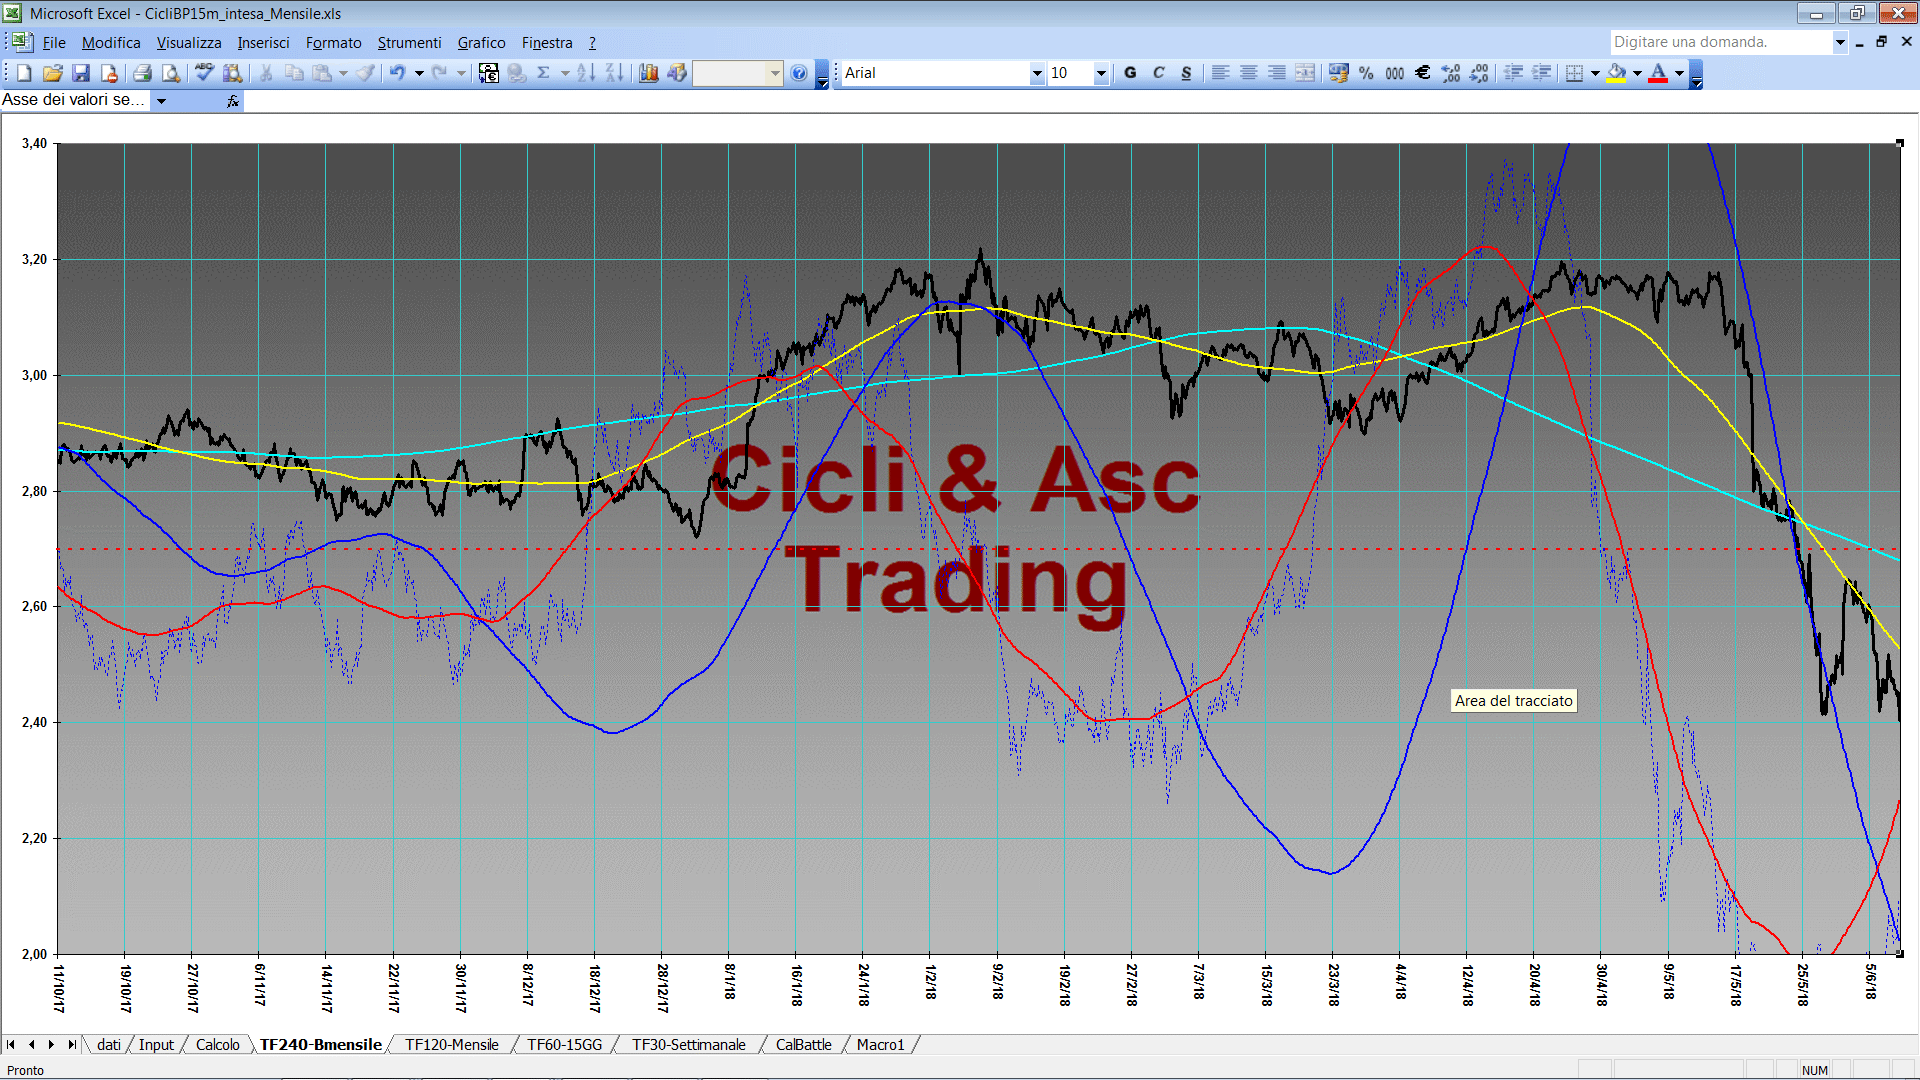Open the Fill Color dropdown arrow

[1637, 73]
